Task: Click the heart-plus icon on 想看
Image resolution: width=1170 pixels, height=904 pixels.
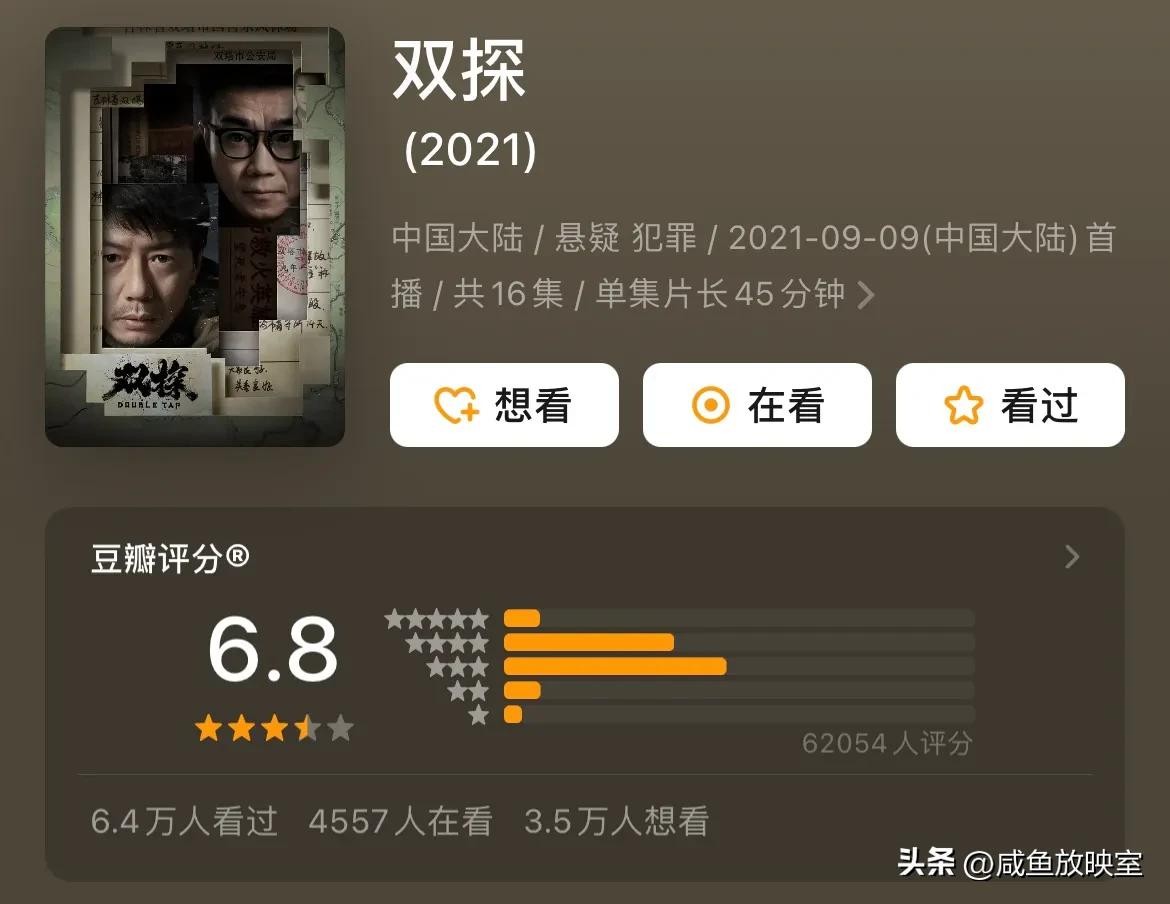Action: point(456,405)
